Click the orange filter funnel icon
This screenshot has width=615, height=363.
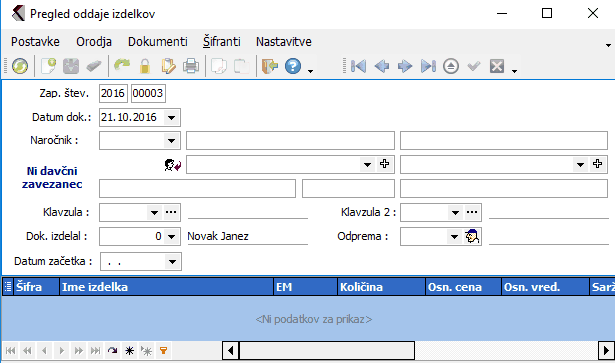pos(164,350)
